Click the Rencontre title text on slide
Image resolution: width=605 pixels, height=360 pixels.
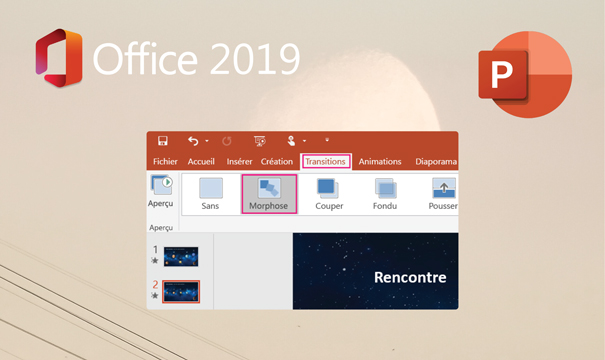(x=410, y=277)
